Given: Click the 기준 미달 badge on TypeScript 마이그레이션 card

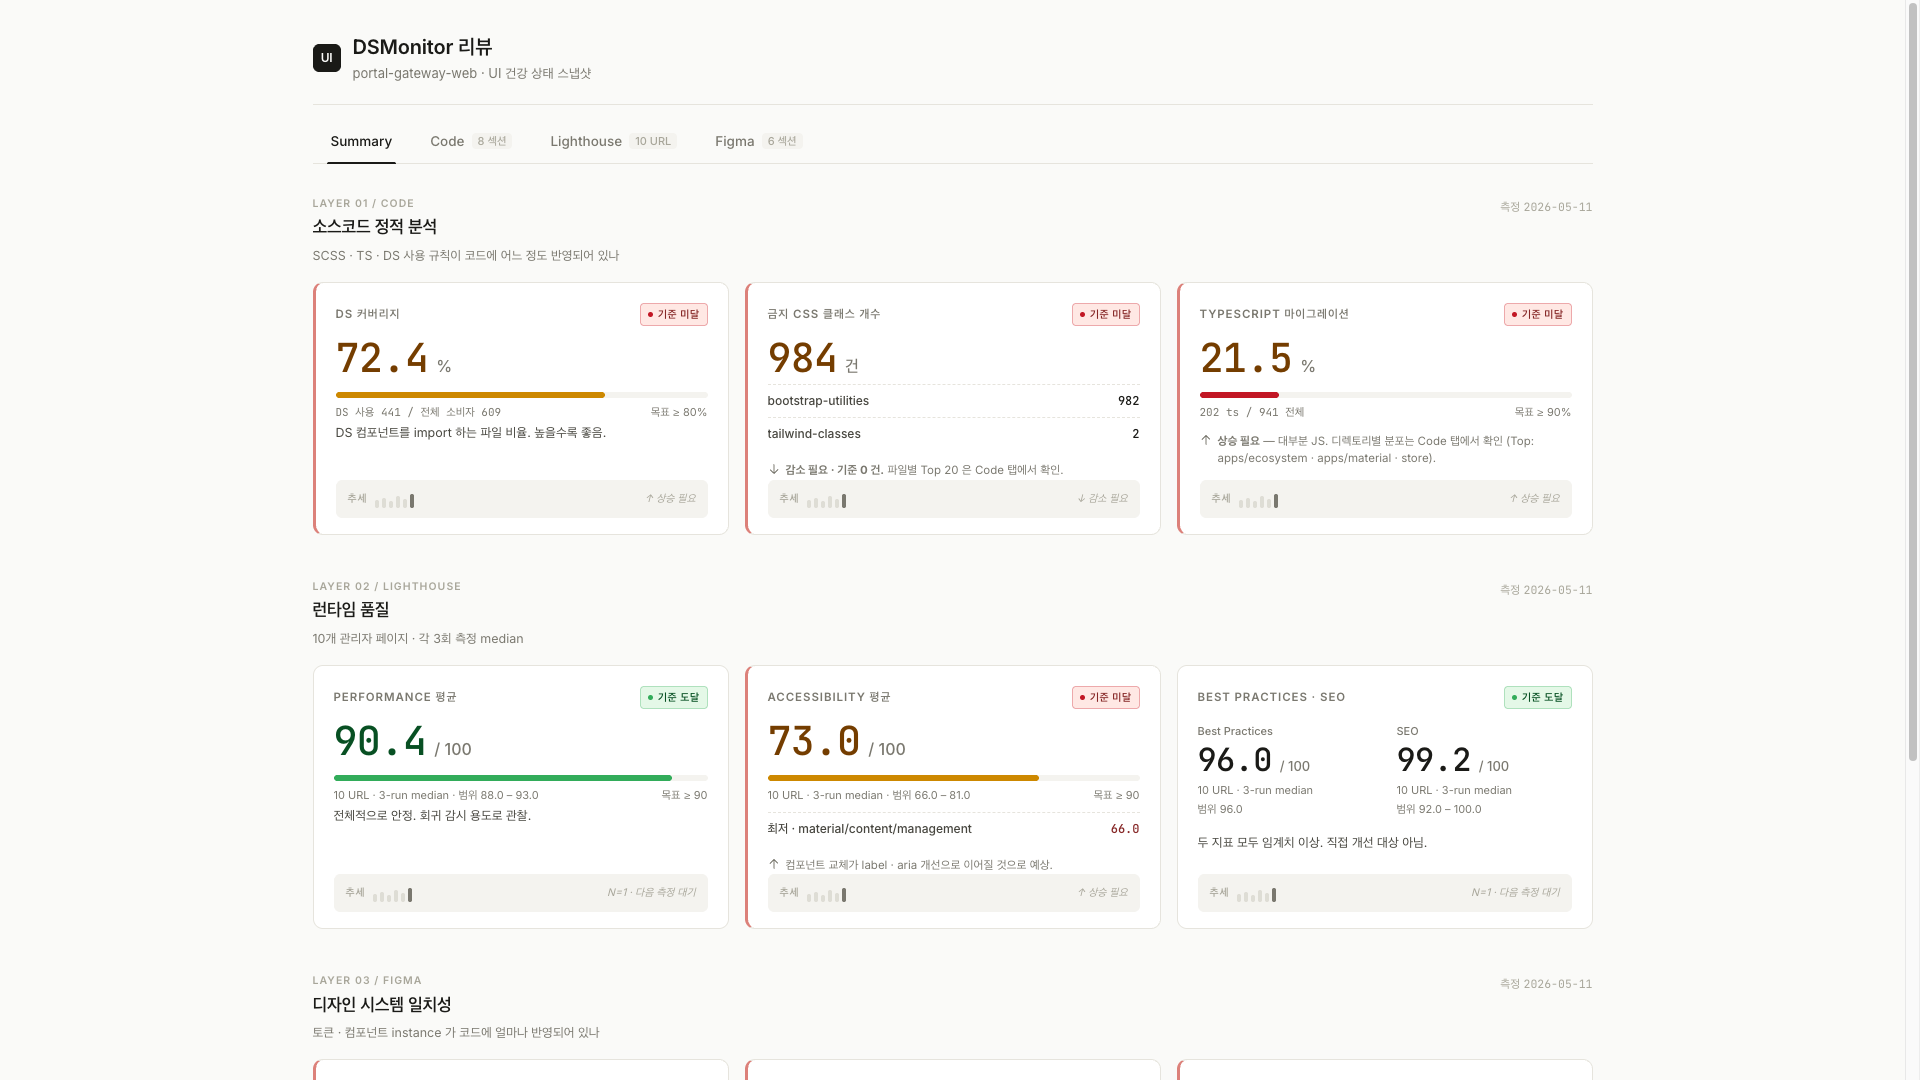Looking at the screenshot, I should pos(1538,314).
